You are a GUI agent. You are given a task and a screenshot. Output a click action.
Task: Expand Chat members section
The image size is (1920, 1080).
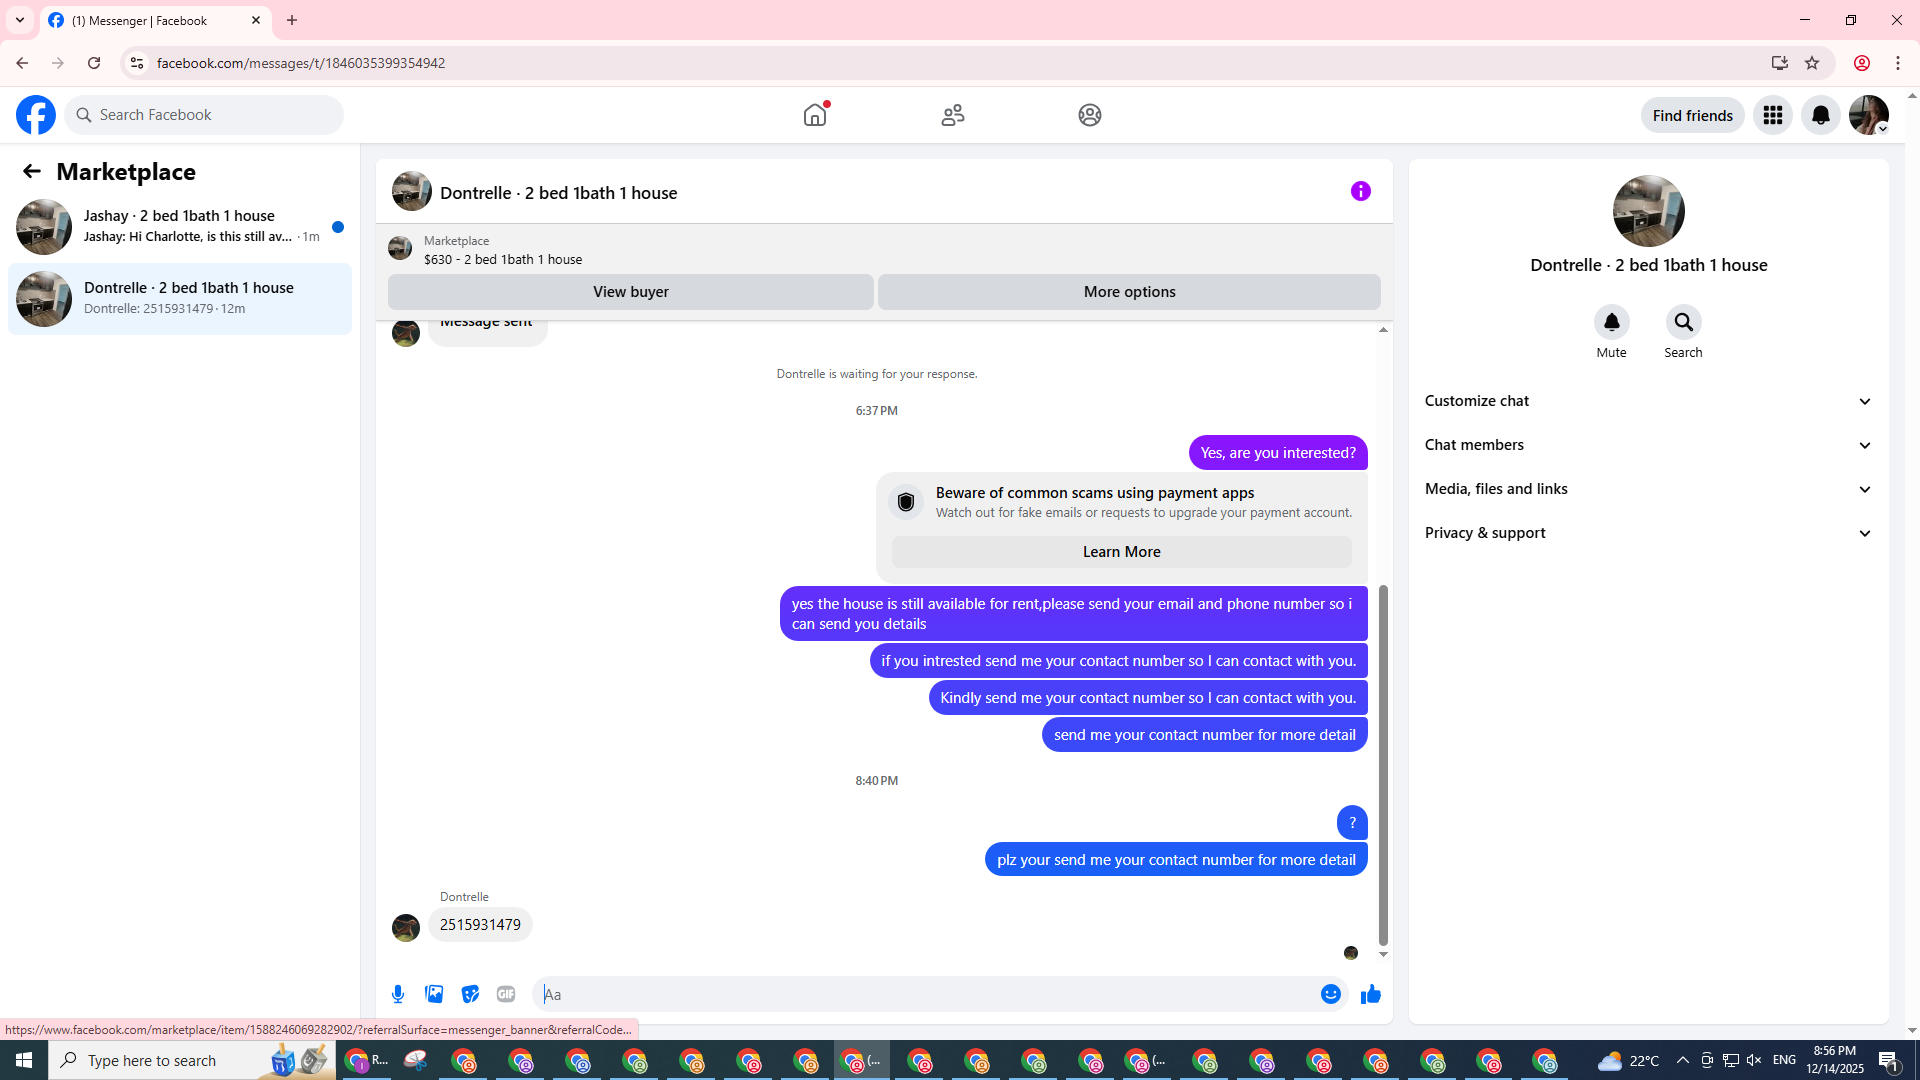click(x=1647, y=445)
